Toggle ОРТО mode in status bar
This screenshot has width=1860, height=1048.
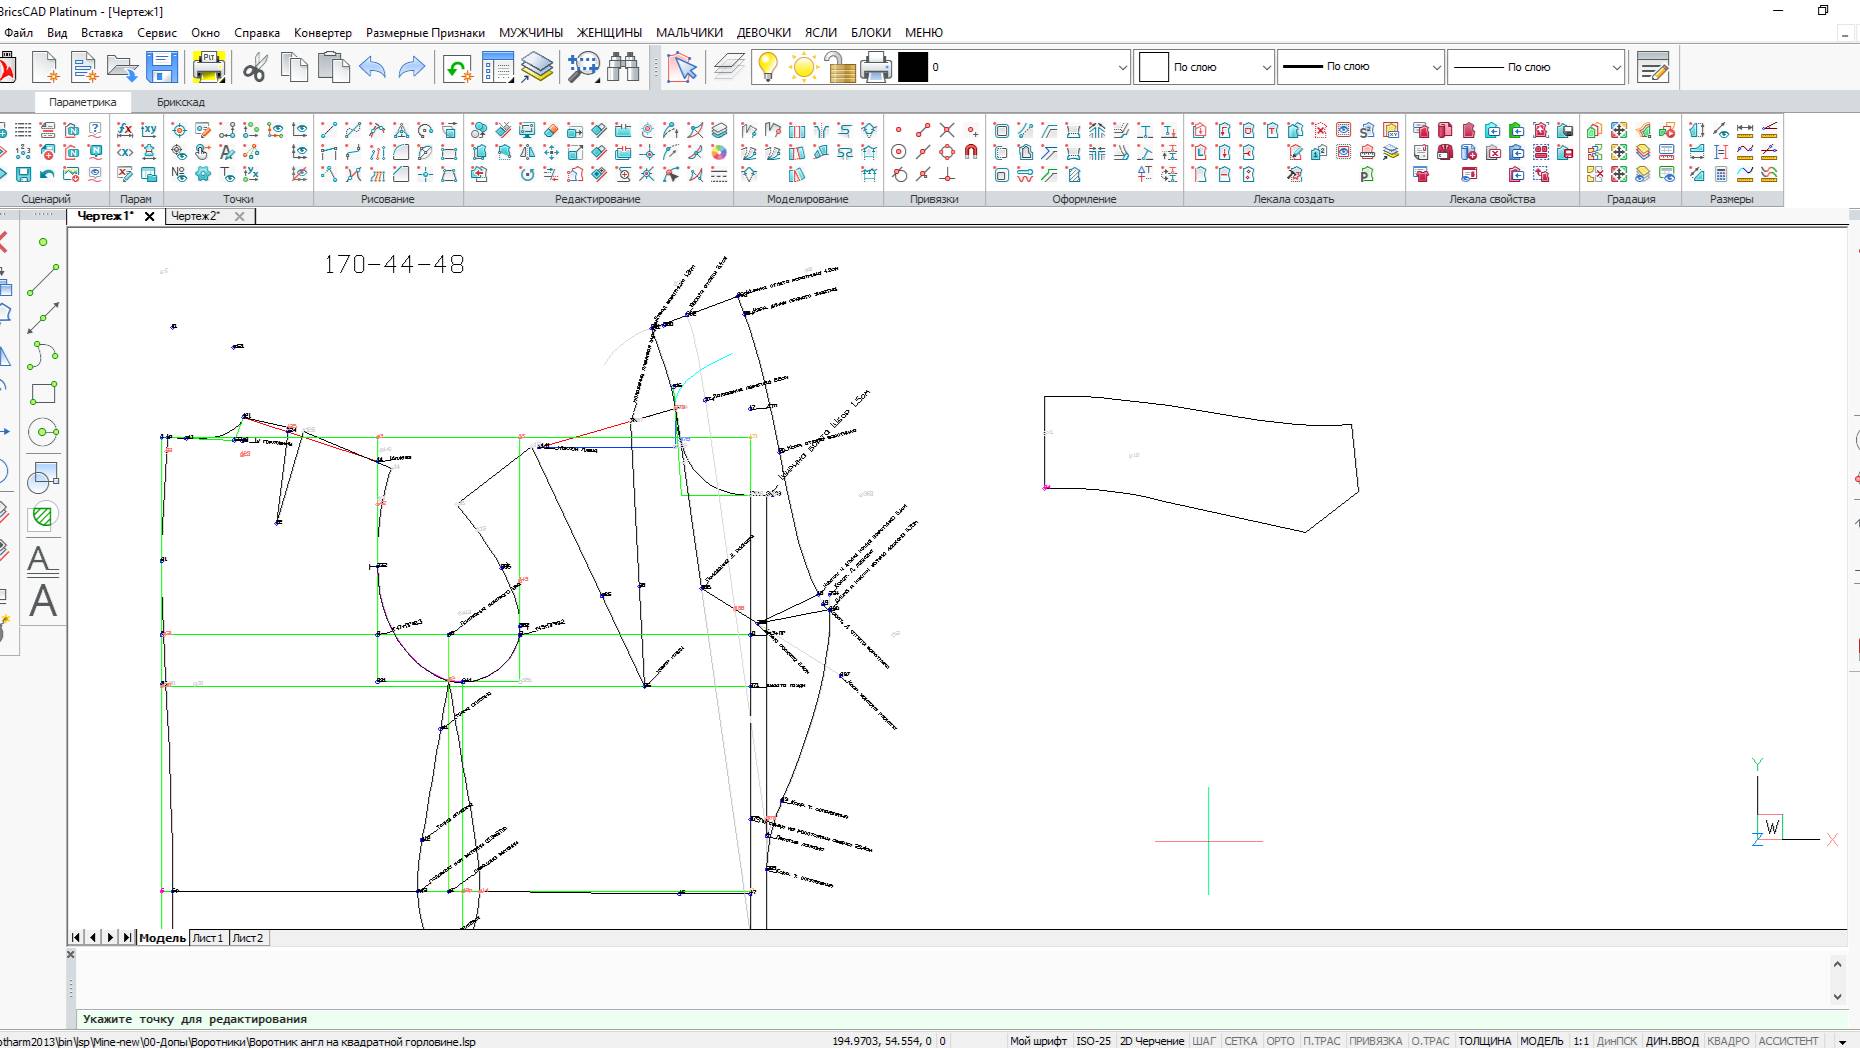[1280, 1041]
